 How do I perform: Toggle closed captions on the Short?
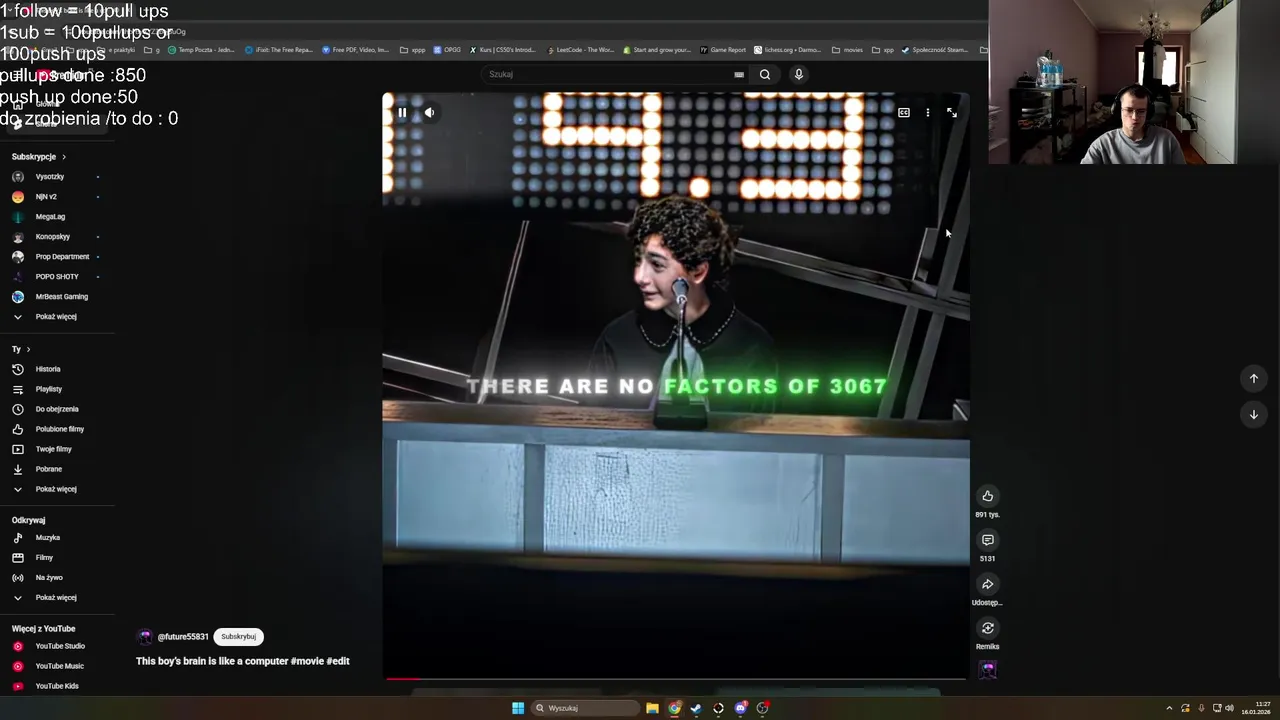tap(904, 113)
